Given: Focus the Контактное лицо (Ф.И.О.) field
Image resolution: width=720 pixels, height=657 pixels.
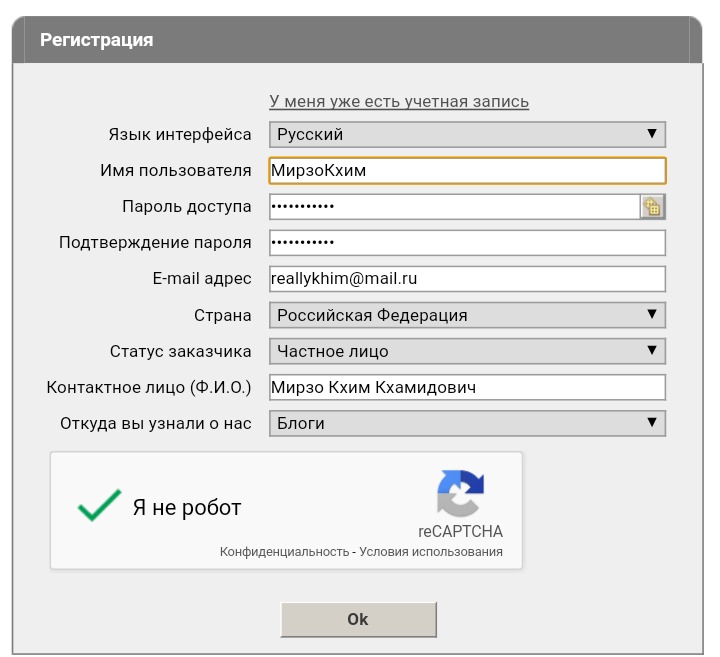Looking at the screenshot, I should pyautogui.click(x=467, y=387).
